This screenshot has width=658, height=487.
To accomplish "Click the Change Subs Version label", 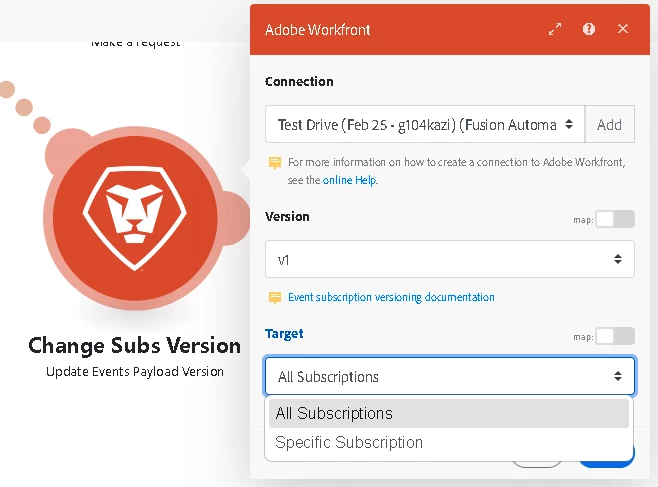I will click(135, 346).
